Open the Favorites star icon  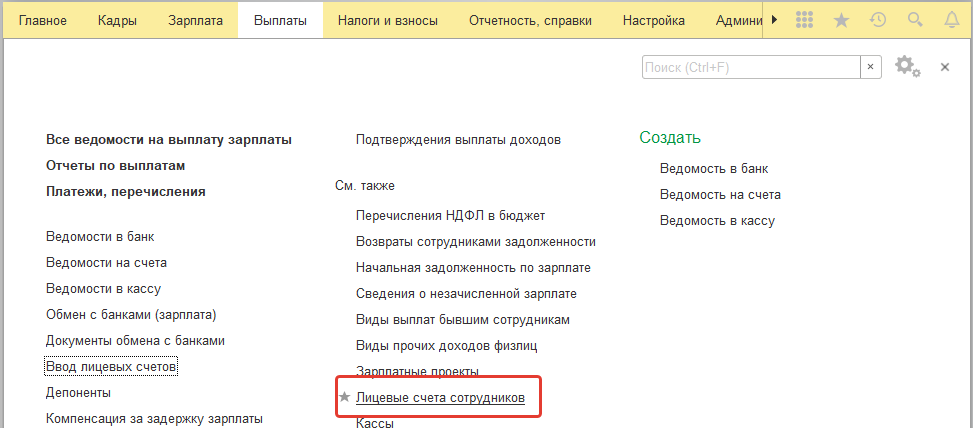(841, 20)
